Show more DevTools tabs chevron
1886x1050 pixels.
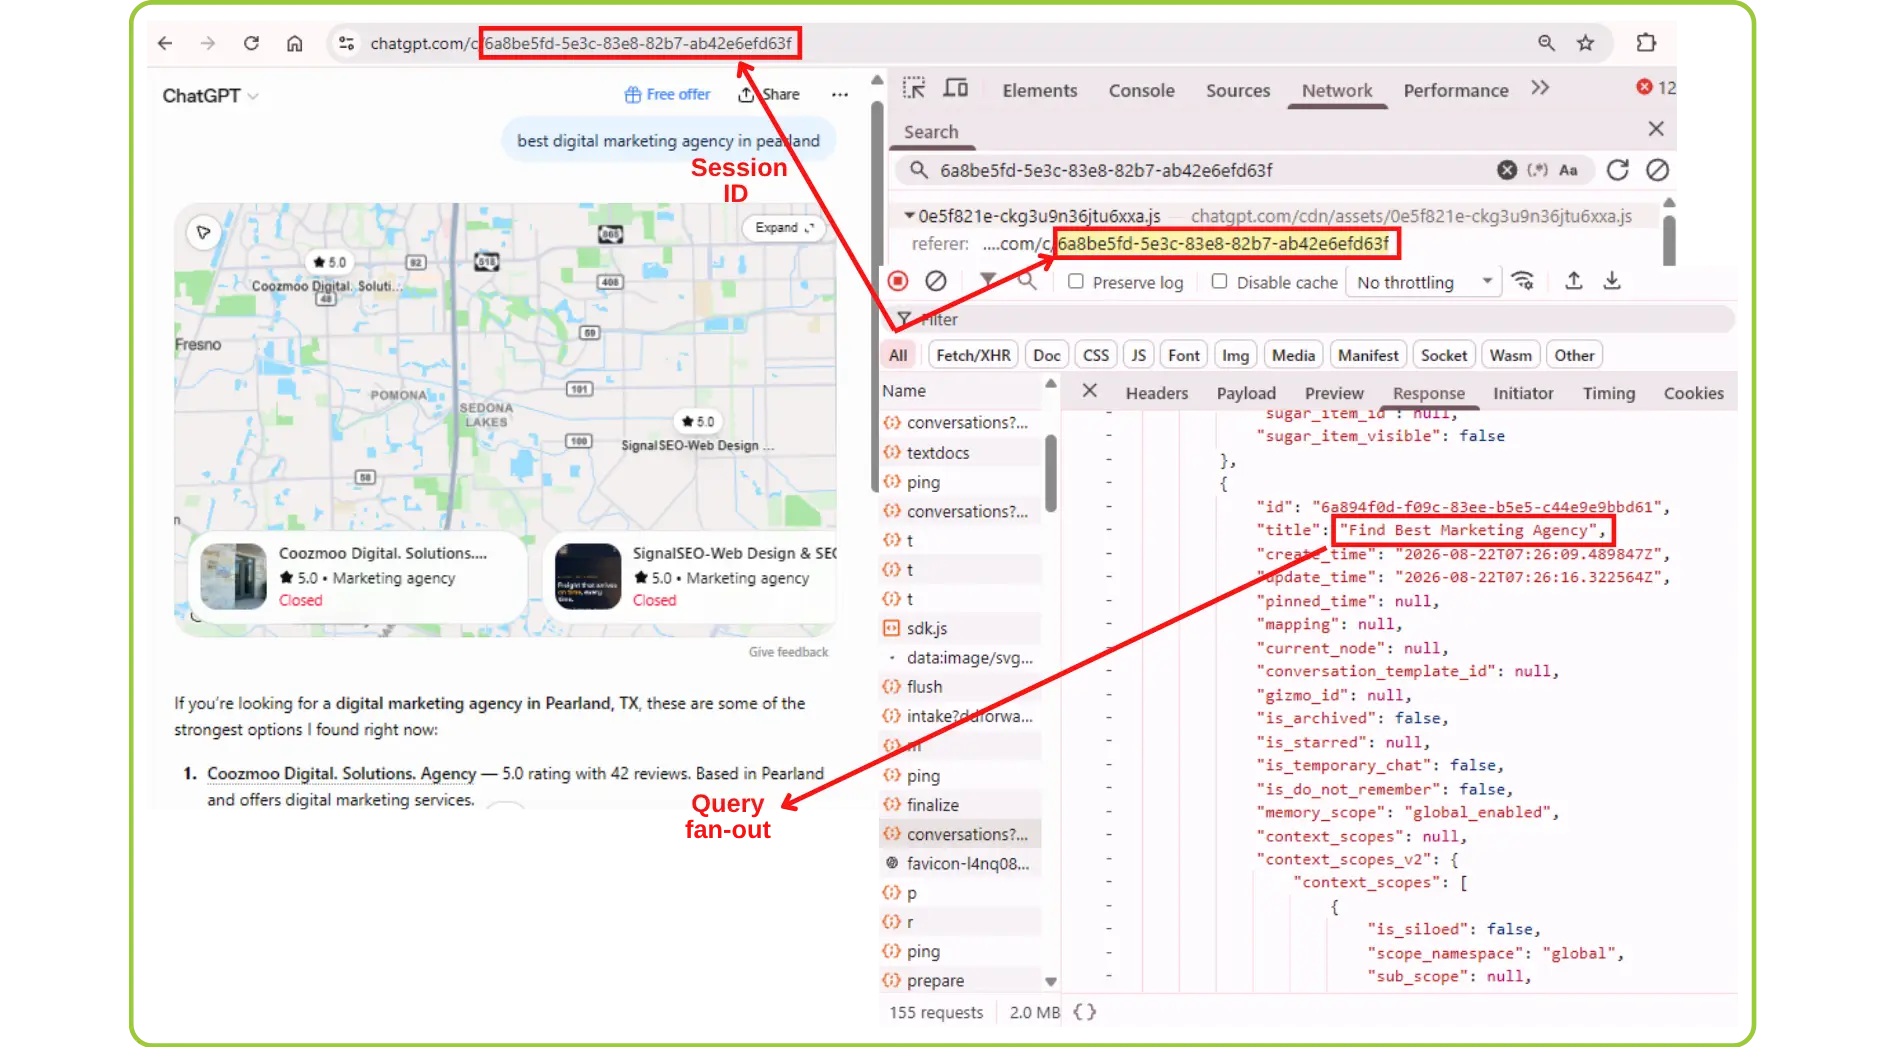1540,88
